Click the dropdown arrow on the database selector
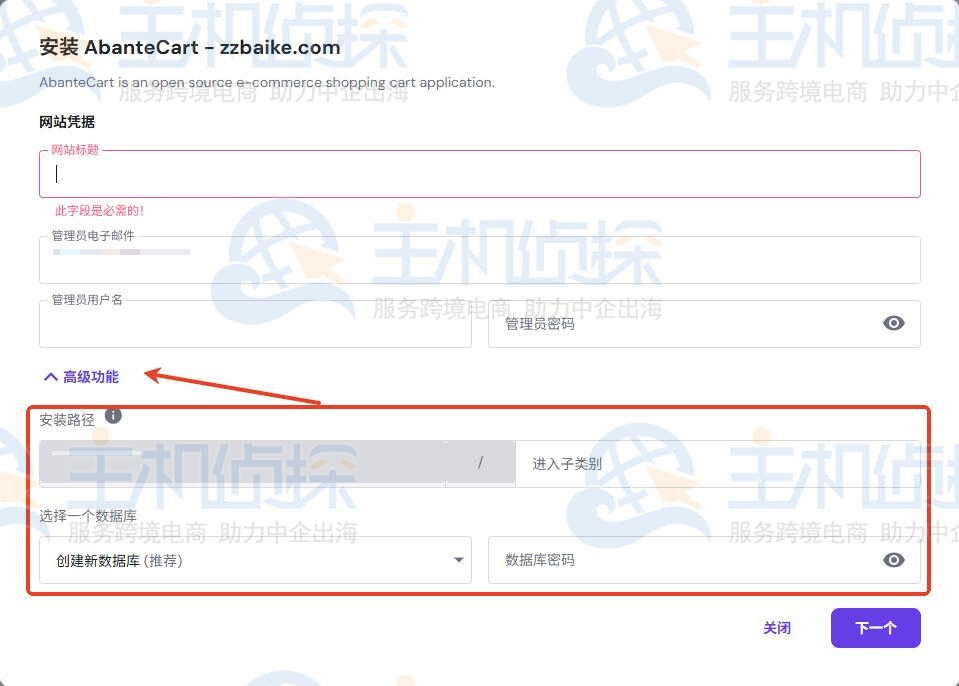 tap(458, 560)
